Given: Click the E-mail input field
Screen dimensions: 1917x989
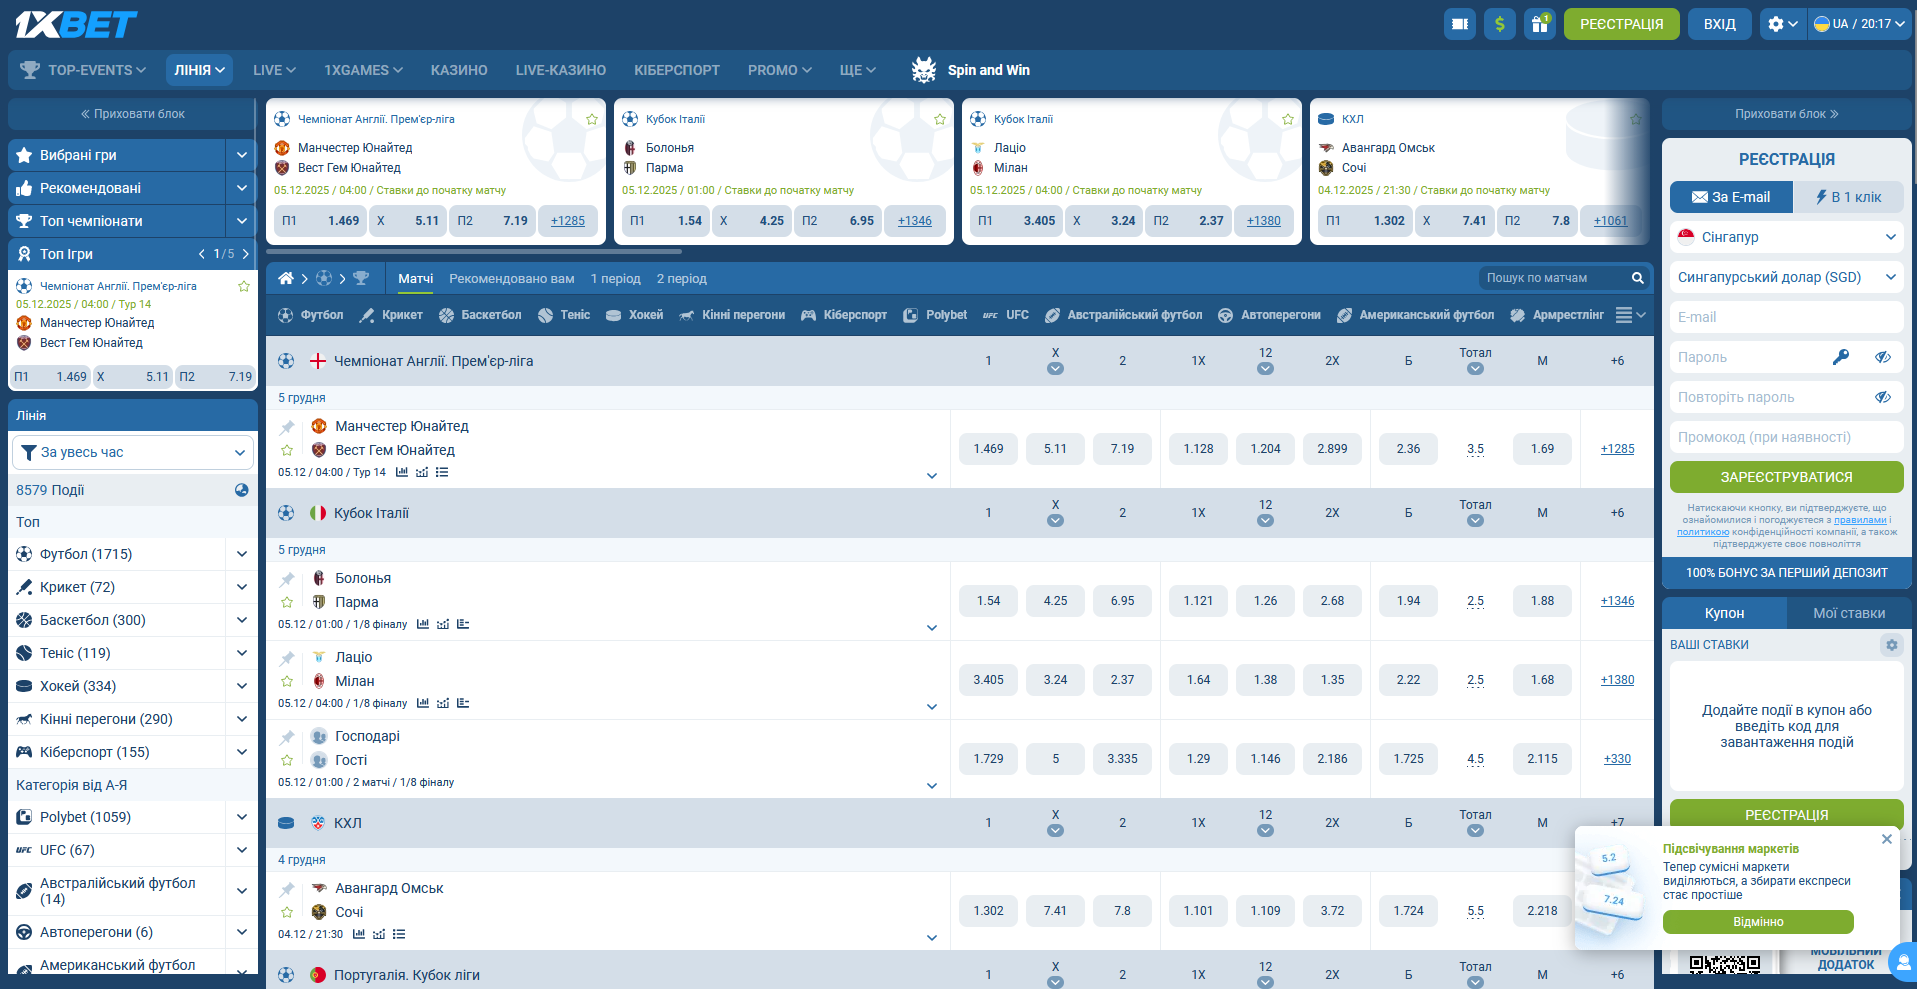Looking at the screenshot, I should point(1786,317).
